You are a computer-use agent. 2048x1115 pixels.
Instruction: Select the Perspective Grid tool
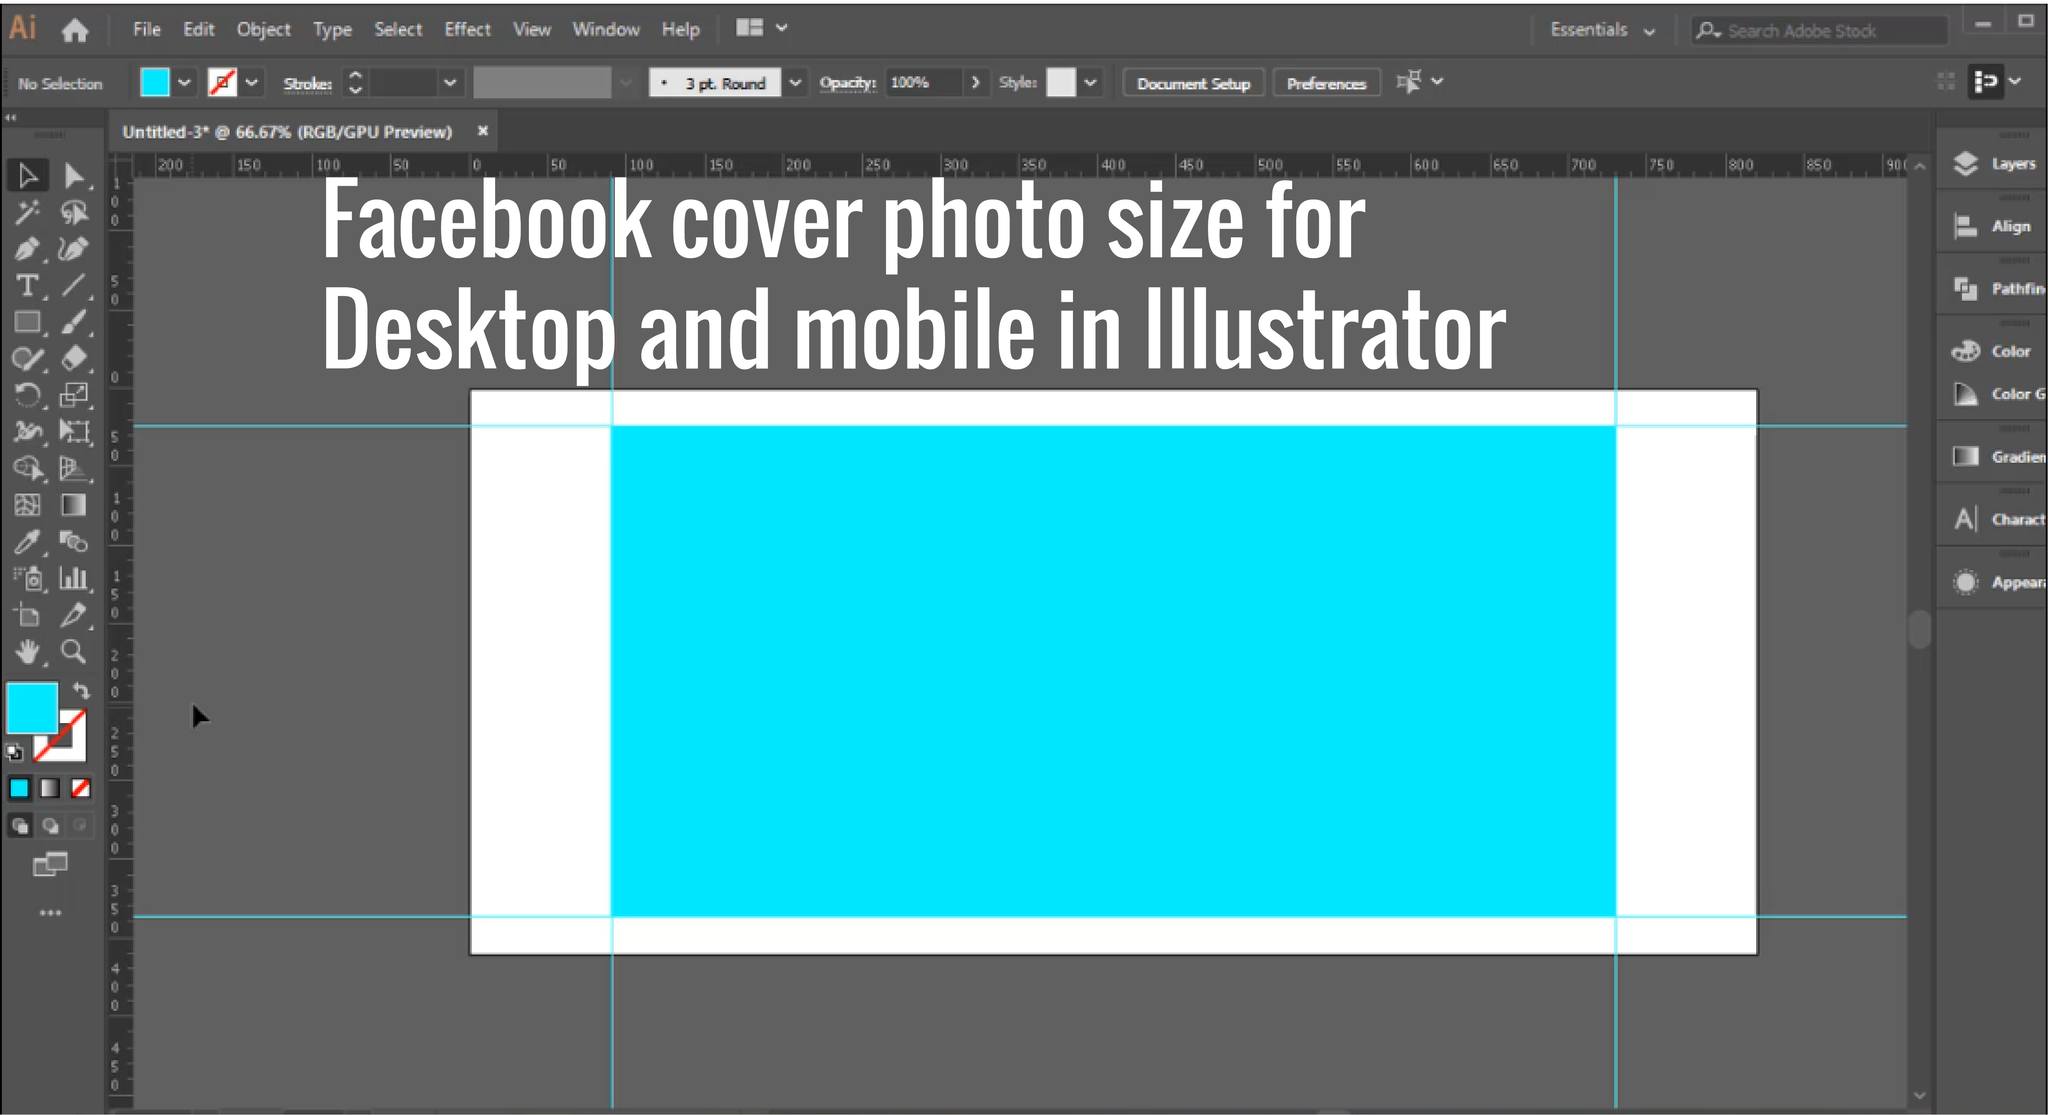[73, 468]
